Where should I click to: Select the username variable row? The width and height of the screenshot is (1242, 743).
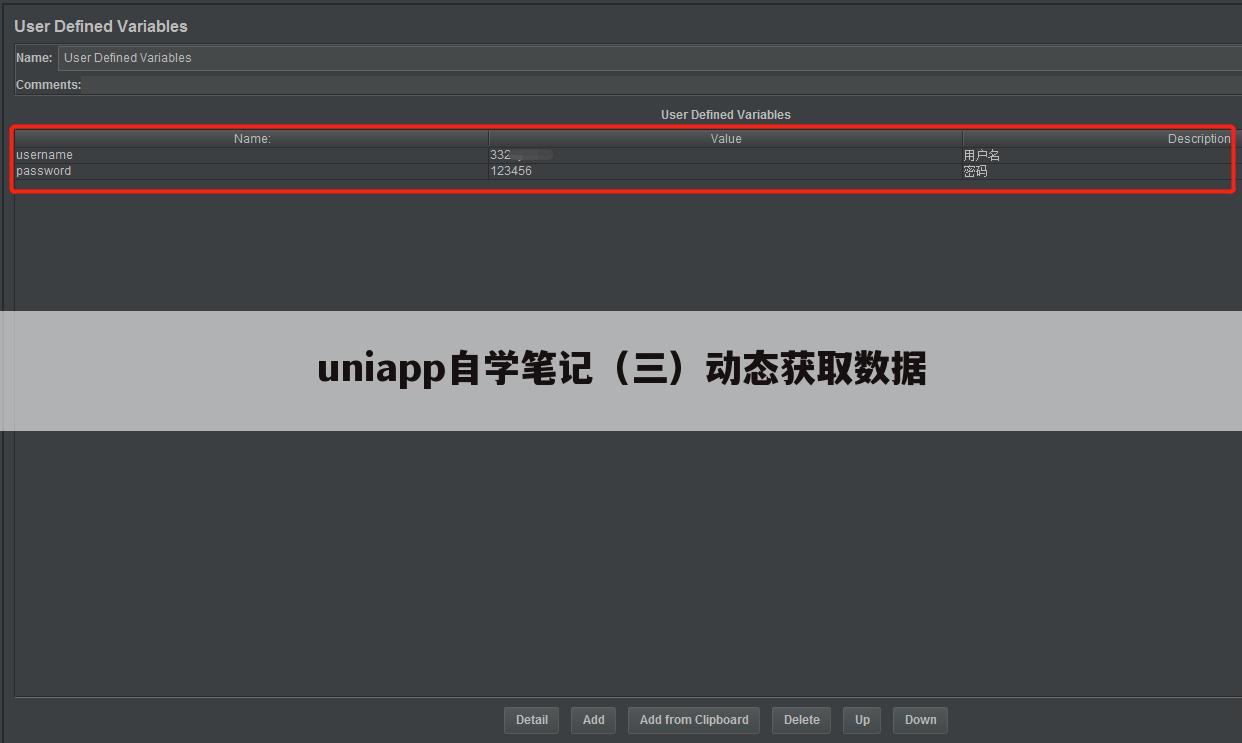coord(250,155)
